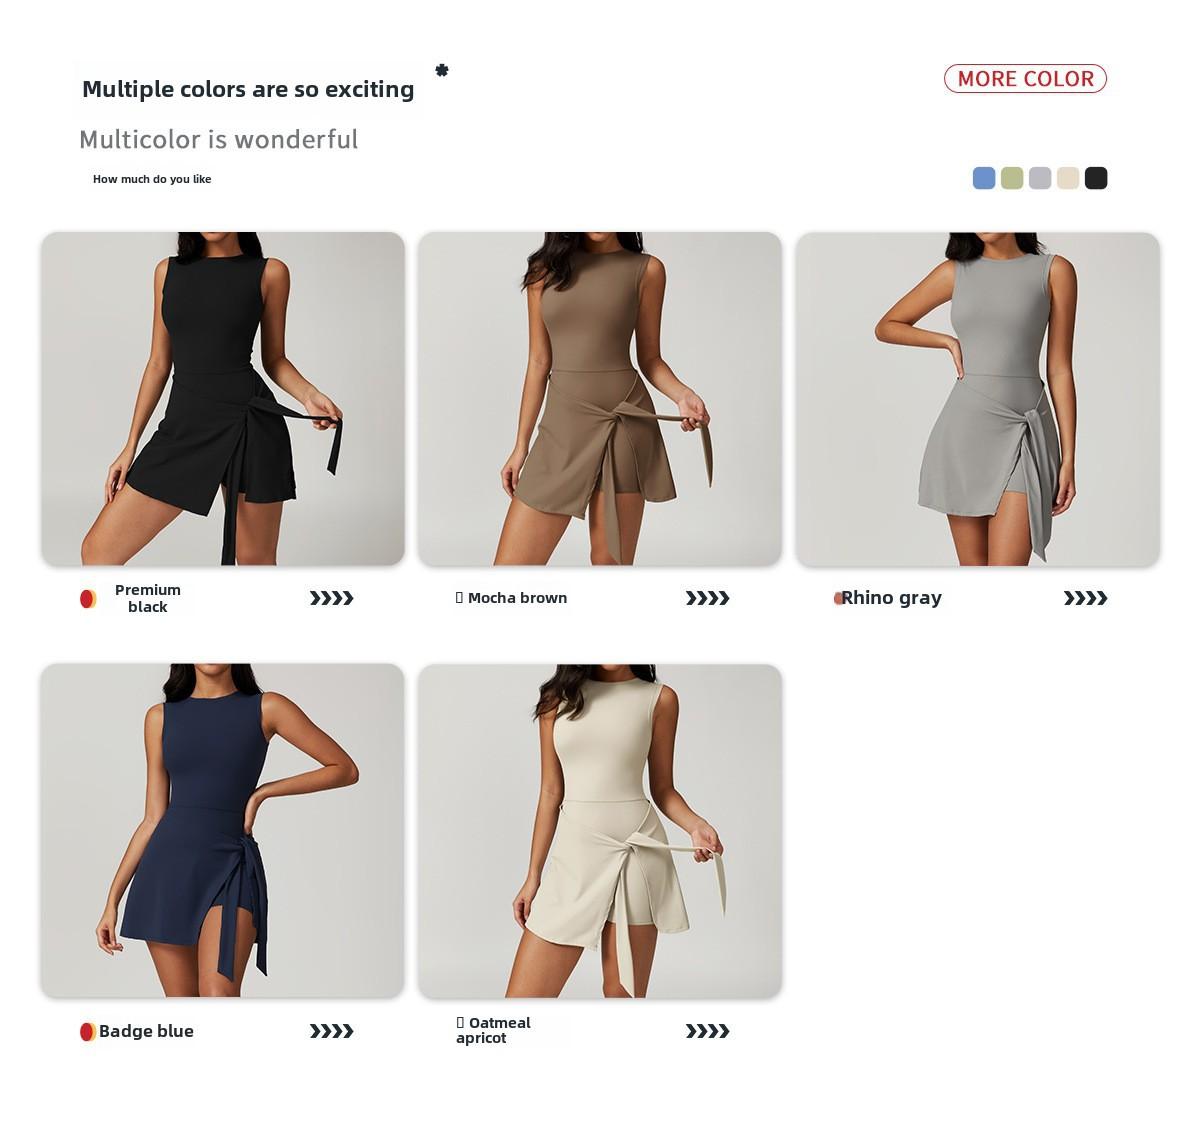
Task: Open the Rhino gray dress photo
Action: point(978,399)
